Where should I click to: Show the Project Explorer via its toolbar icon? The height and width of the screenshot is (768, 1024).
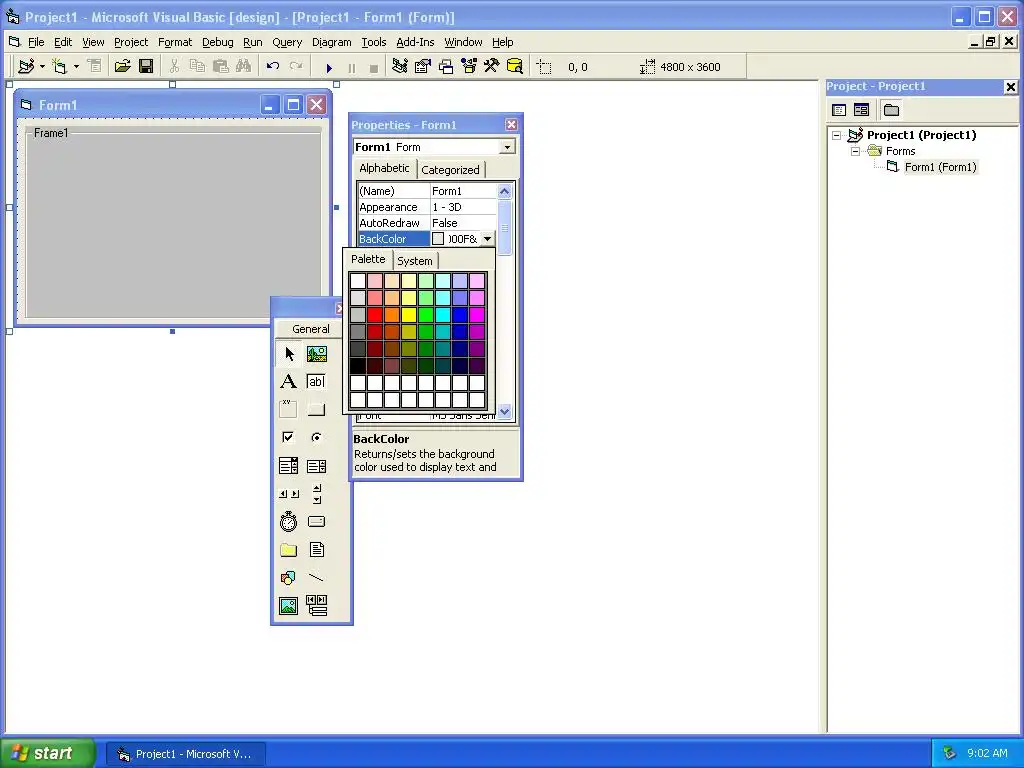tap(400, 67)
